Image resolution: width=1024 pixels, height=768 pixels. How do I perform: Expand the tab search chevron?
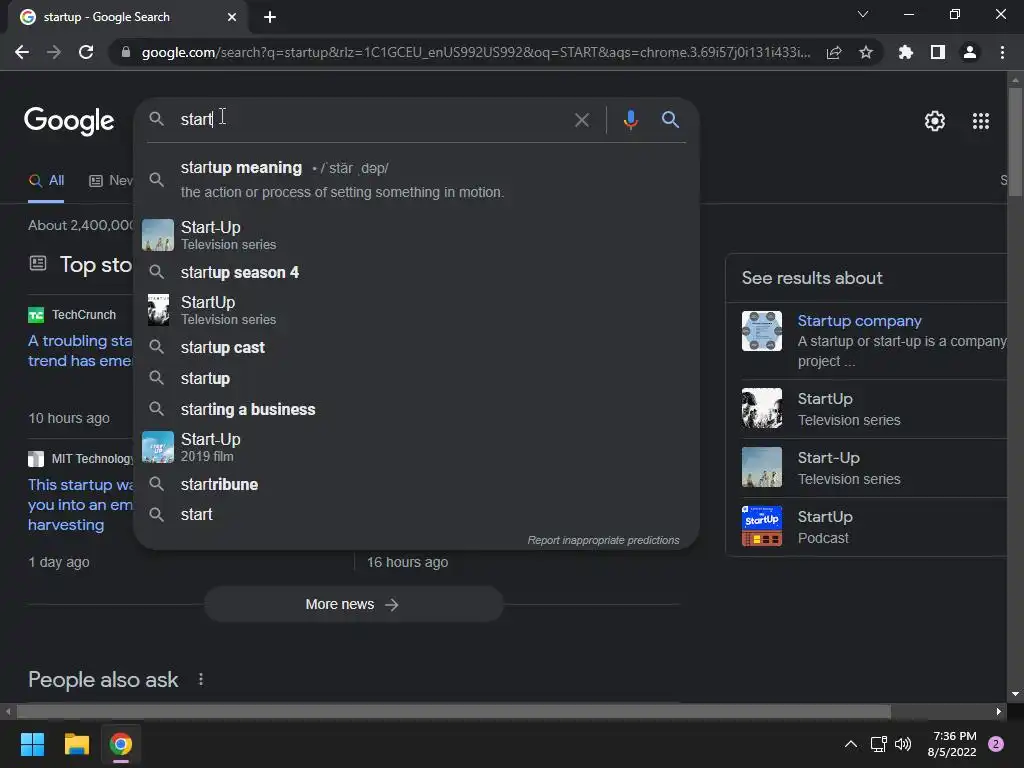863,14
